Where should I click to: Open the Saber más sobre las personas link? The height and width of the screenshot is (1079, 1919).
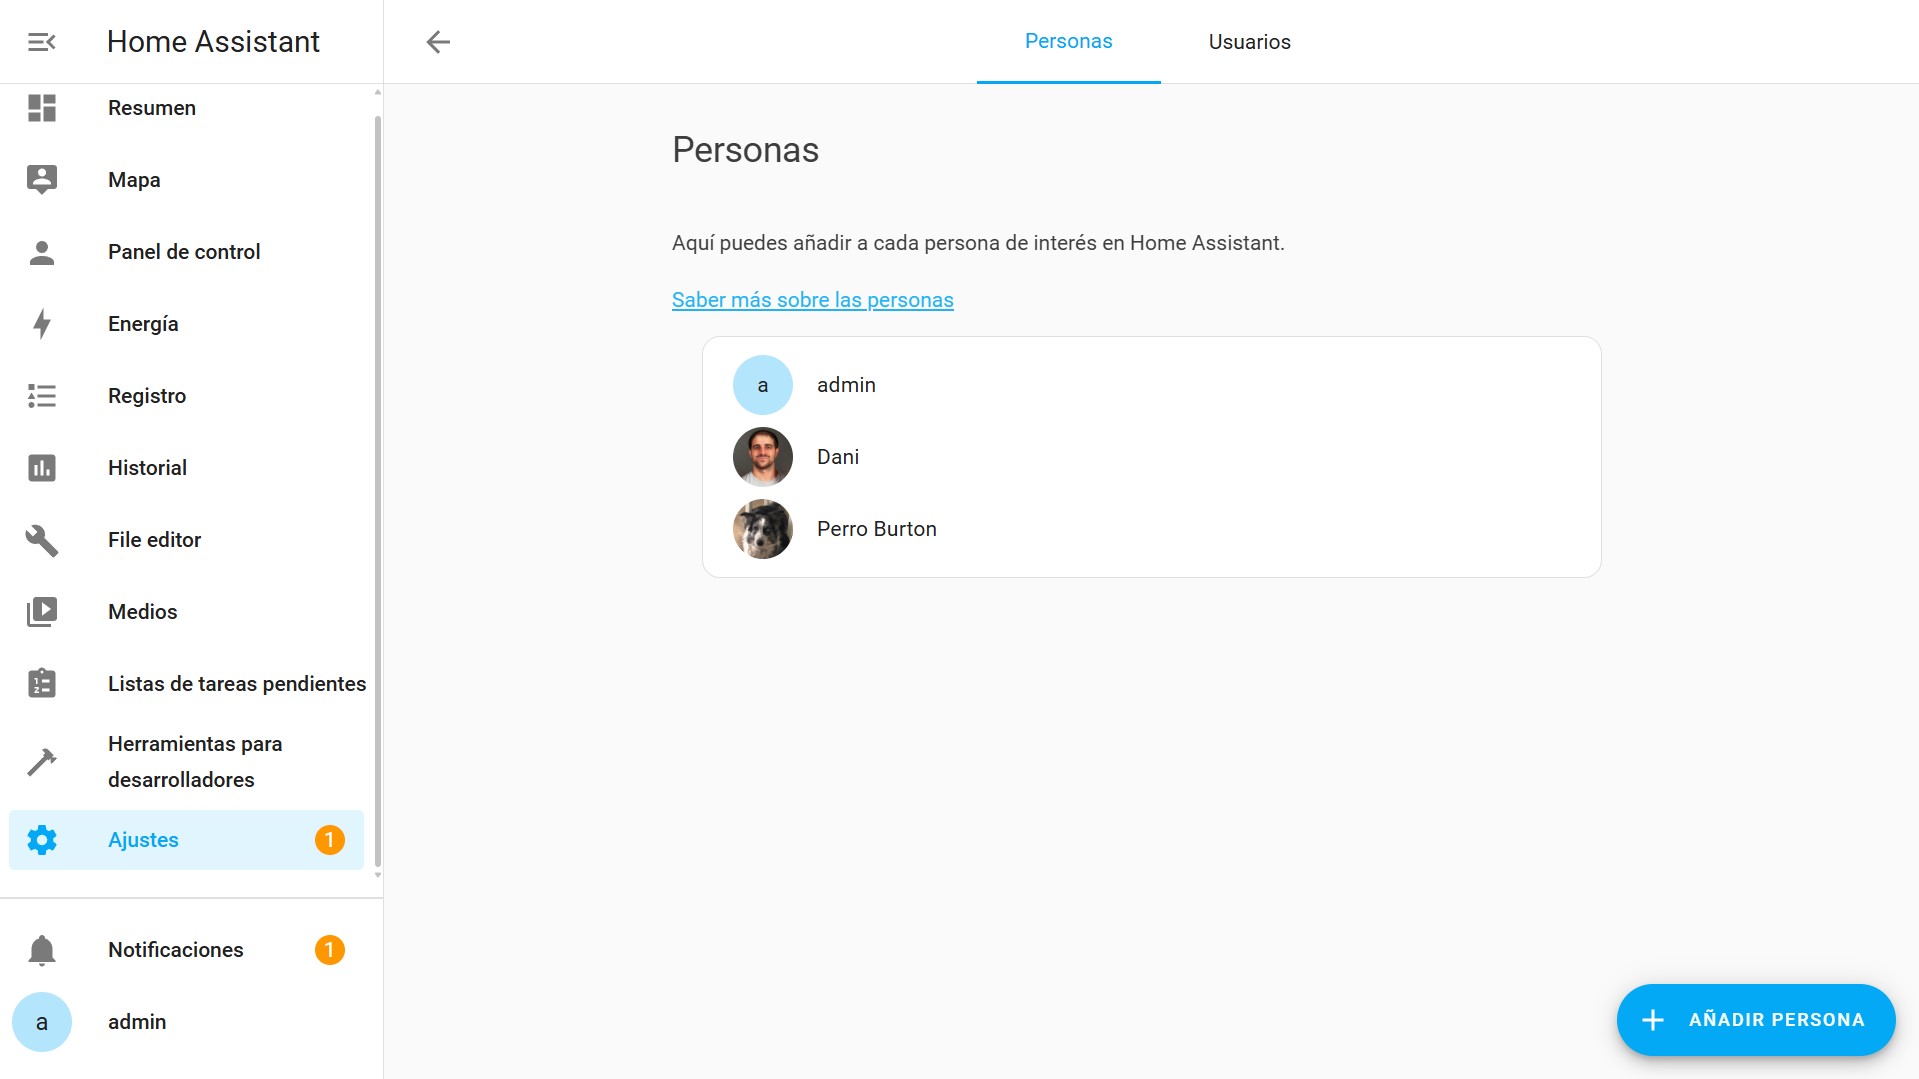click(812, 300)
